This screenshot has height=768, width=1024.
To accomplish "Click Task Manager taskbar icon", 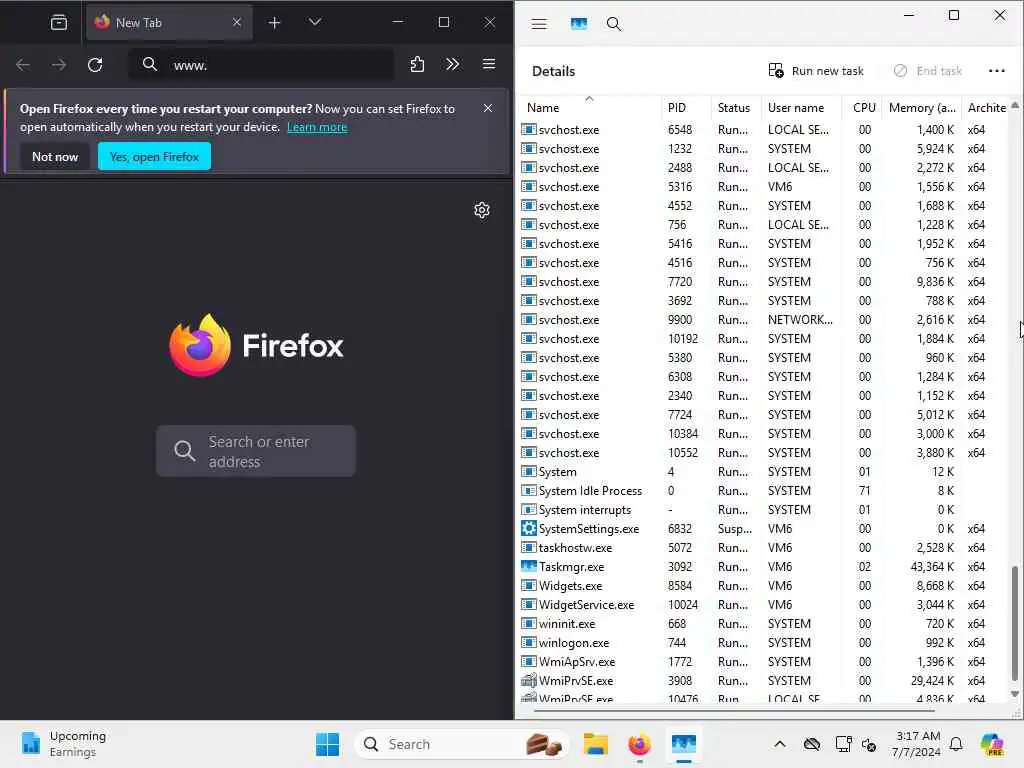I will point(683,744).
